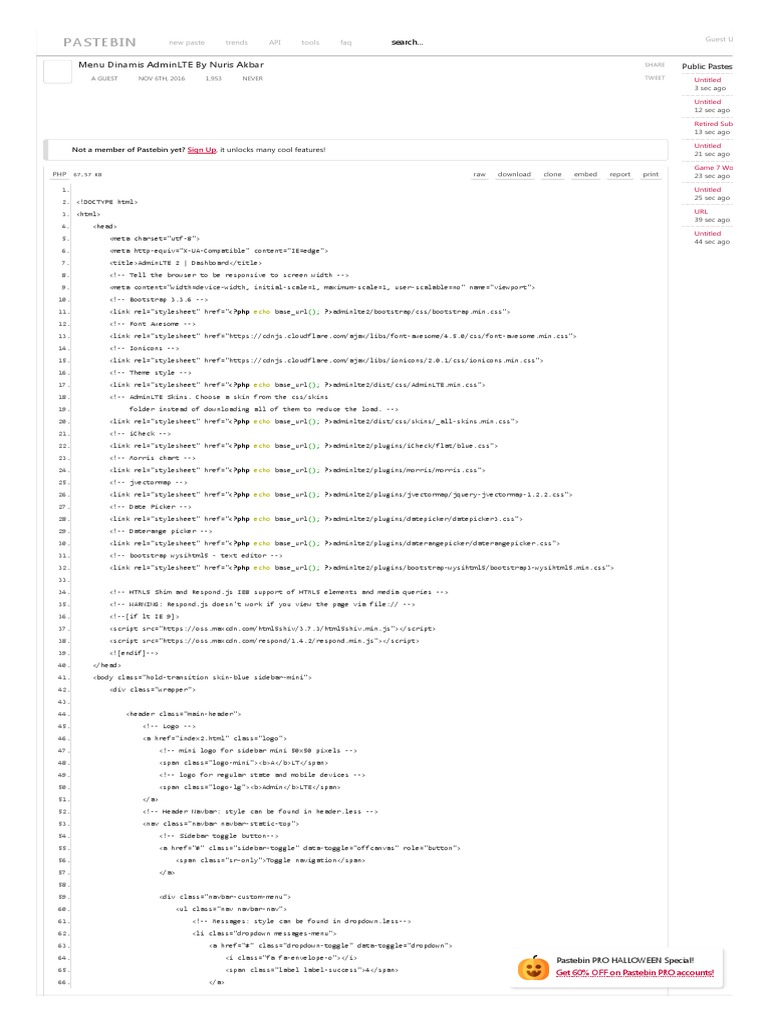Select the <!-- Font Awesome --> comment line
The image size is (768, 1024).
click(153, 324)
